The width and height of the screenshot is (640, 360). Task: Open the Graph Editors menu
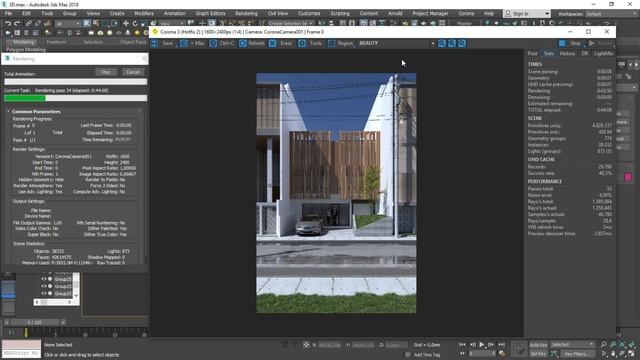coord(210,13)
